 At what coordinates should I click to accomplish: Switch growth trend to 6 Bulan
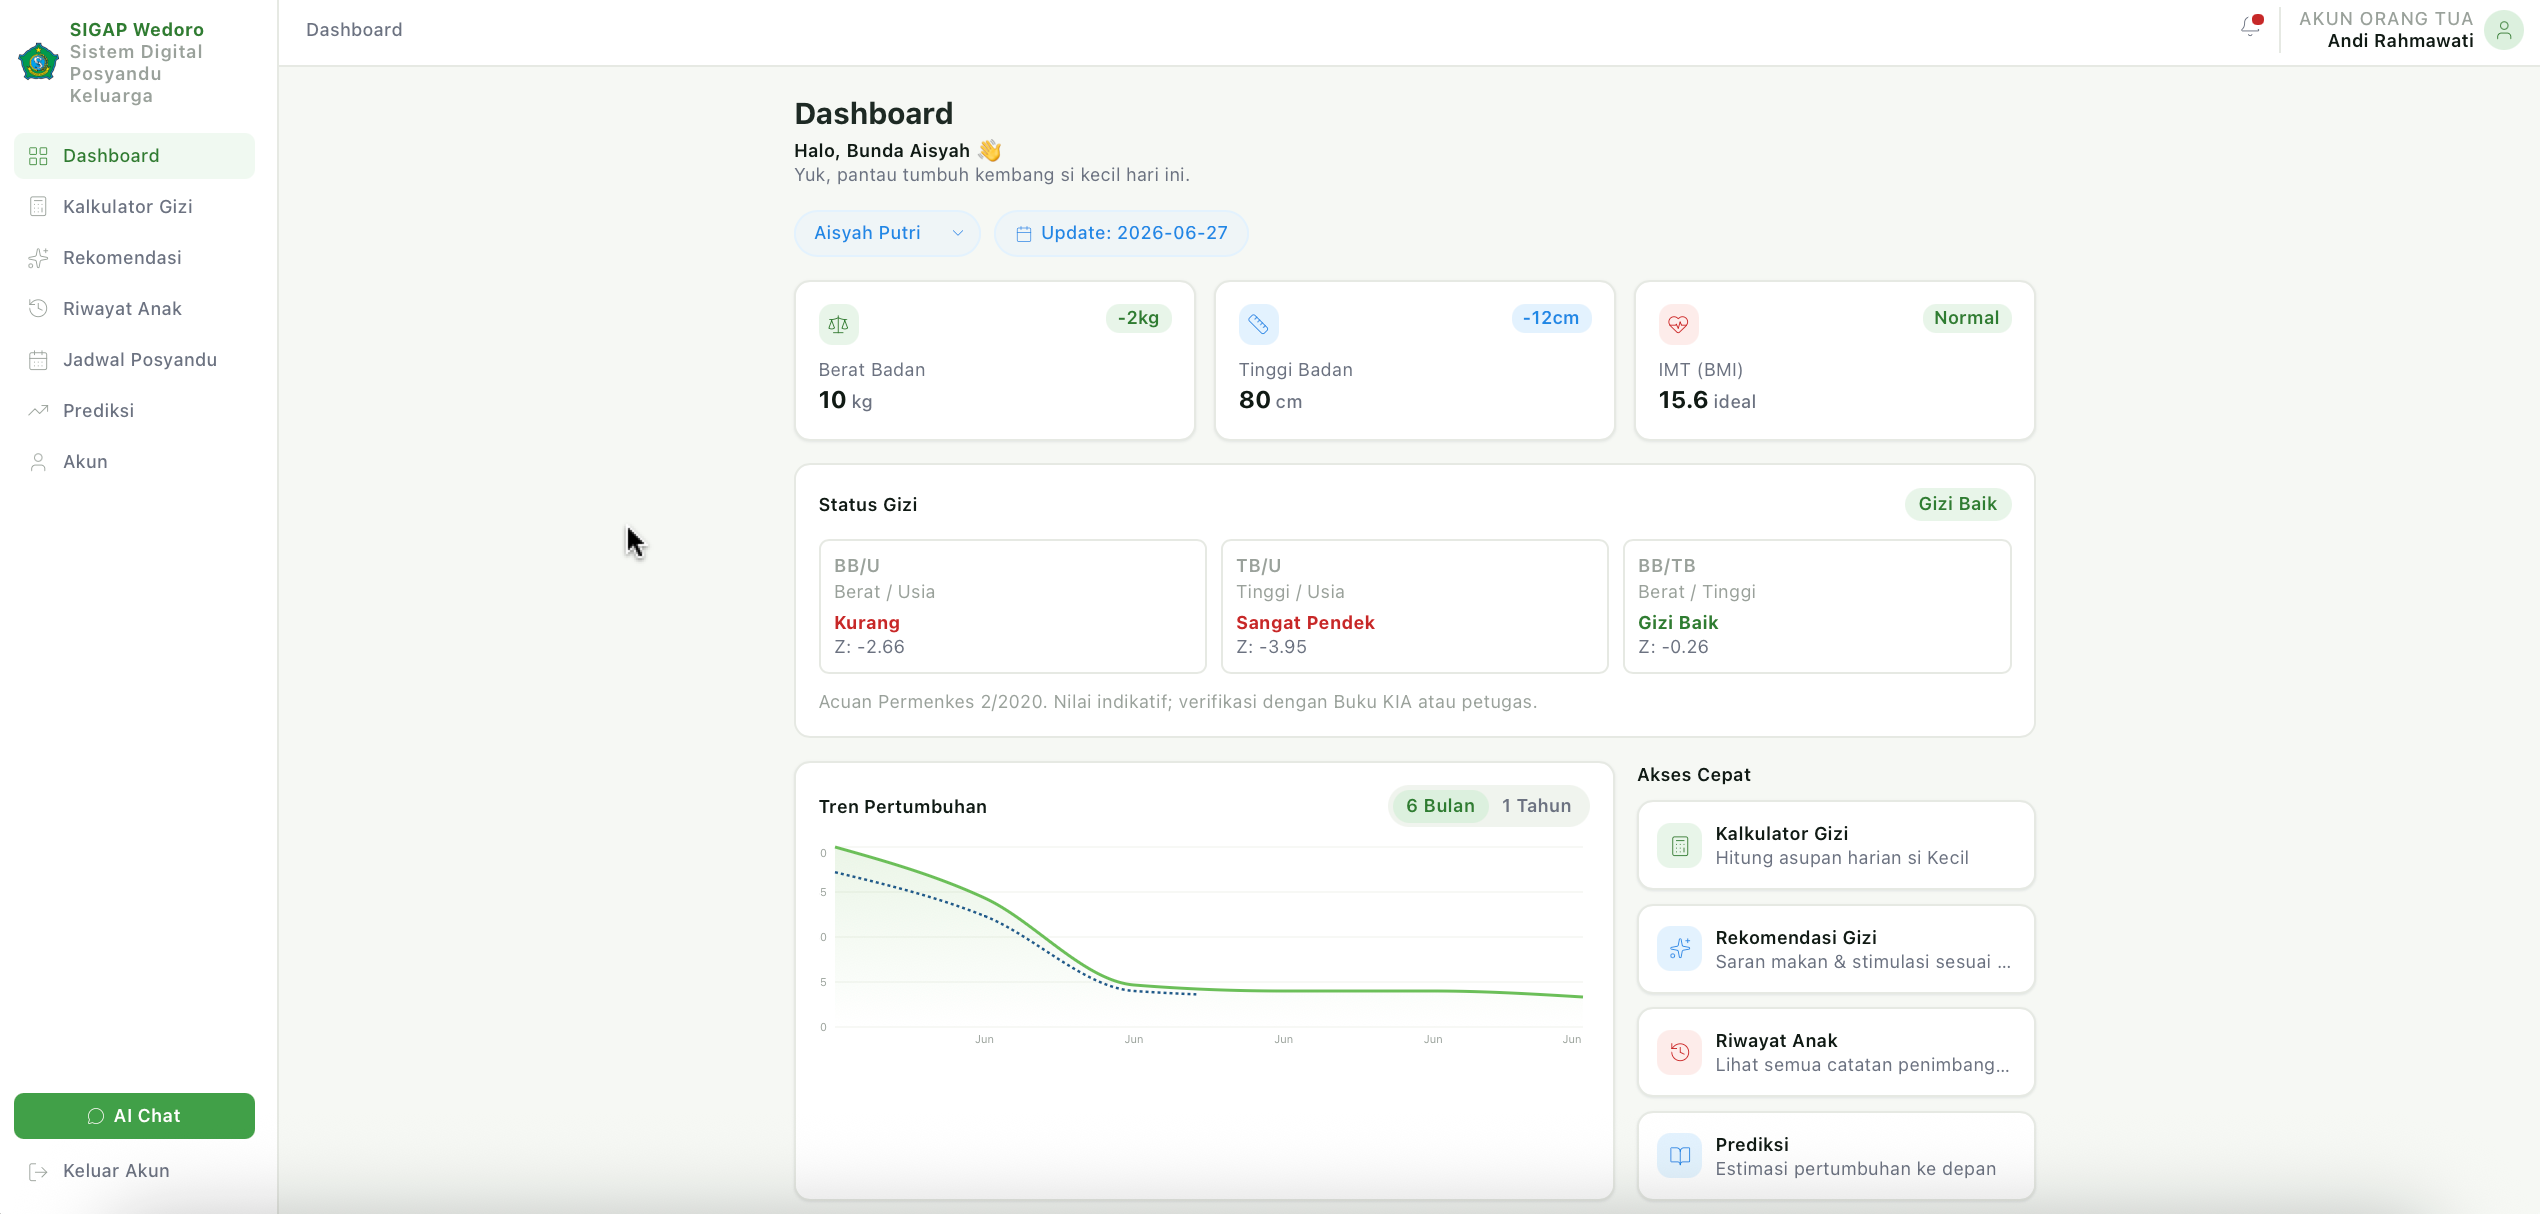click(x=1440, y=806)
